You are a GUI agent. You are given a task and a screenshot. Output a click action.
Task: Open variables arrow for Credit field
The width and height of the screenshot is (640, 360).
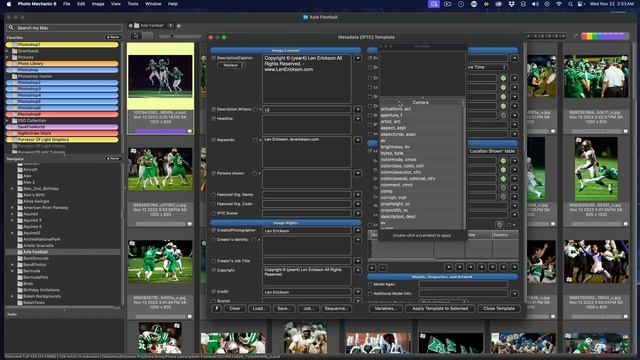[x=358, y=292]
